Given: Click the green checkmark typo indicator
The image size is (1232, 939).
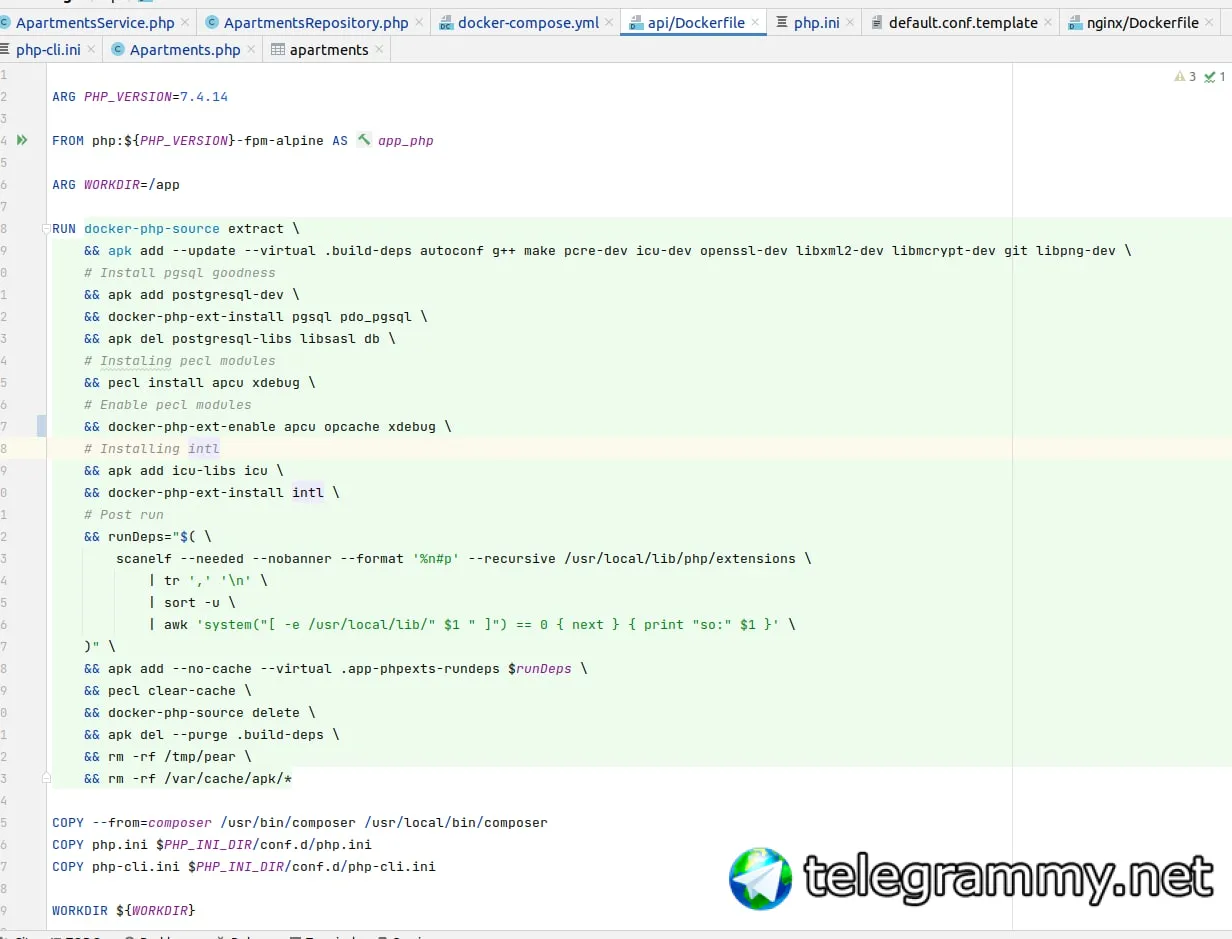Looking at the screenshot, I should [x=1215, y=76].
